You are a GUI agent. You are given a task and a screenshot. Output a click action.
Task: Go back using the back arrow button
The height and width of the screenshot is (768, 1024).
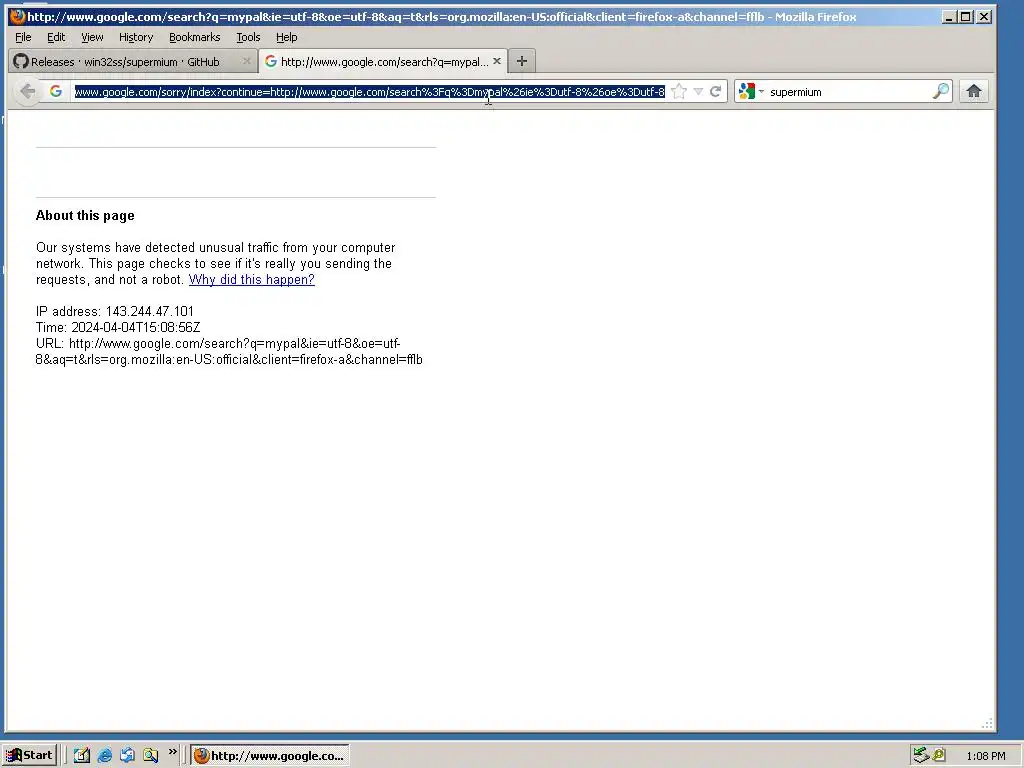click(27, 91)
